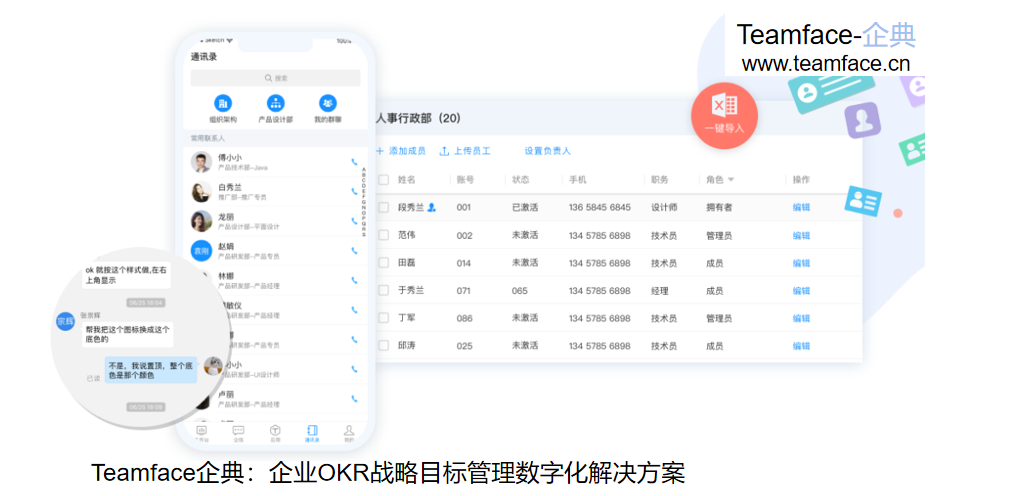Viewport: 1019px width, 496px height.
Task: Click the 经理 job title cell
Action: pyautogui.click(x=659, y=291)
